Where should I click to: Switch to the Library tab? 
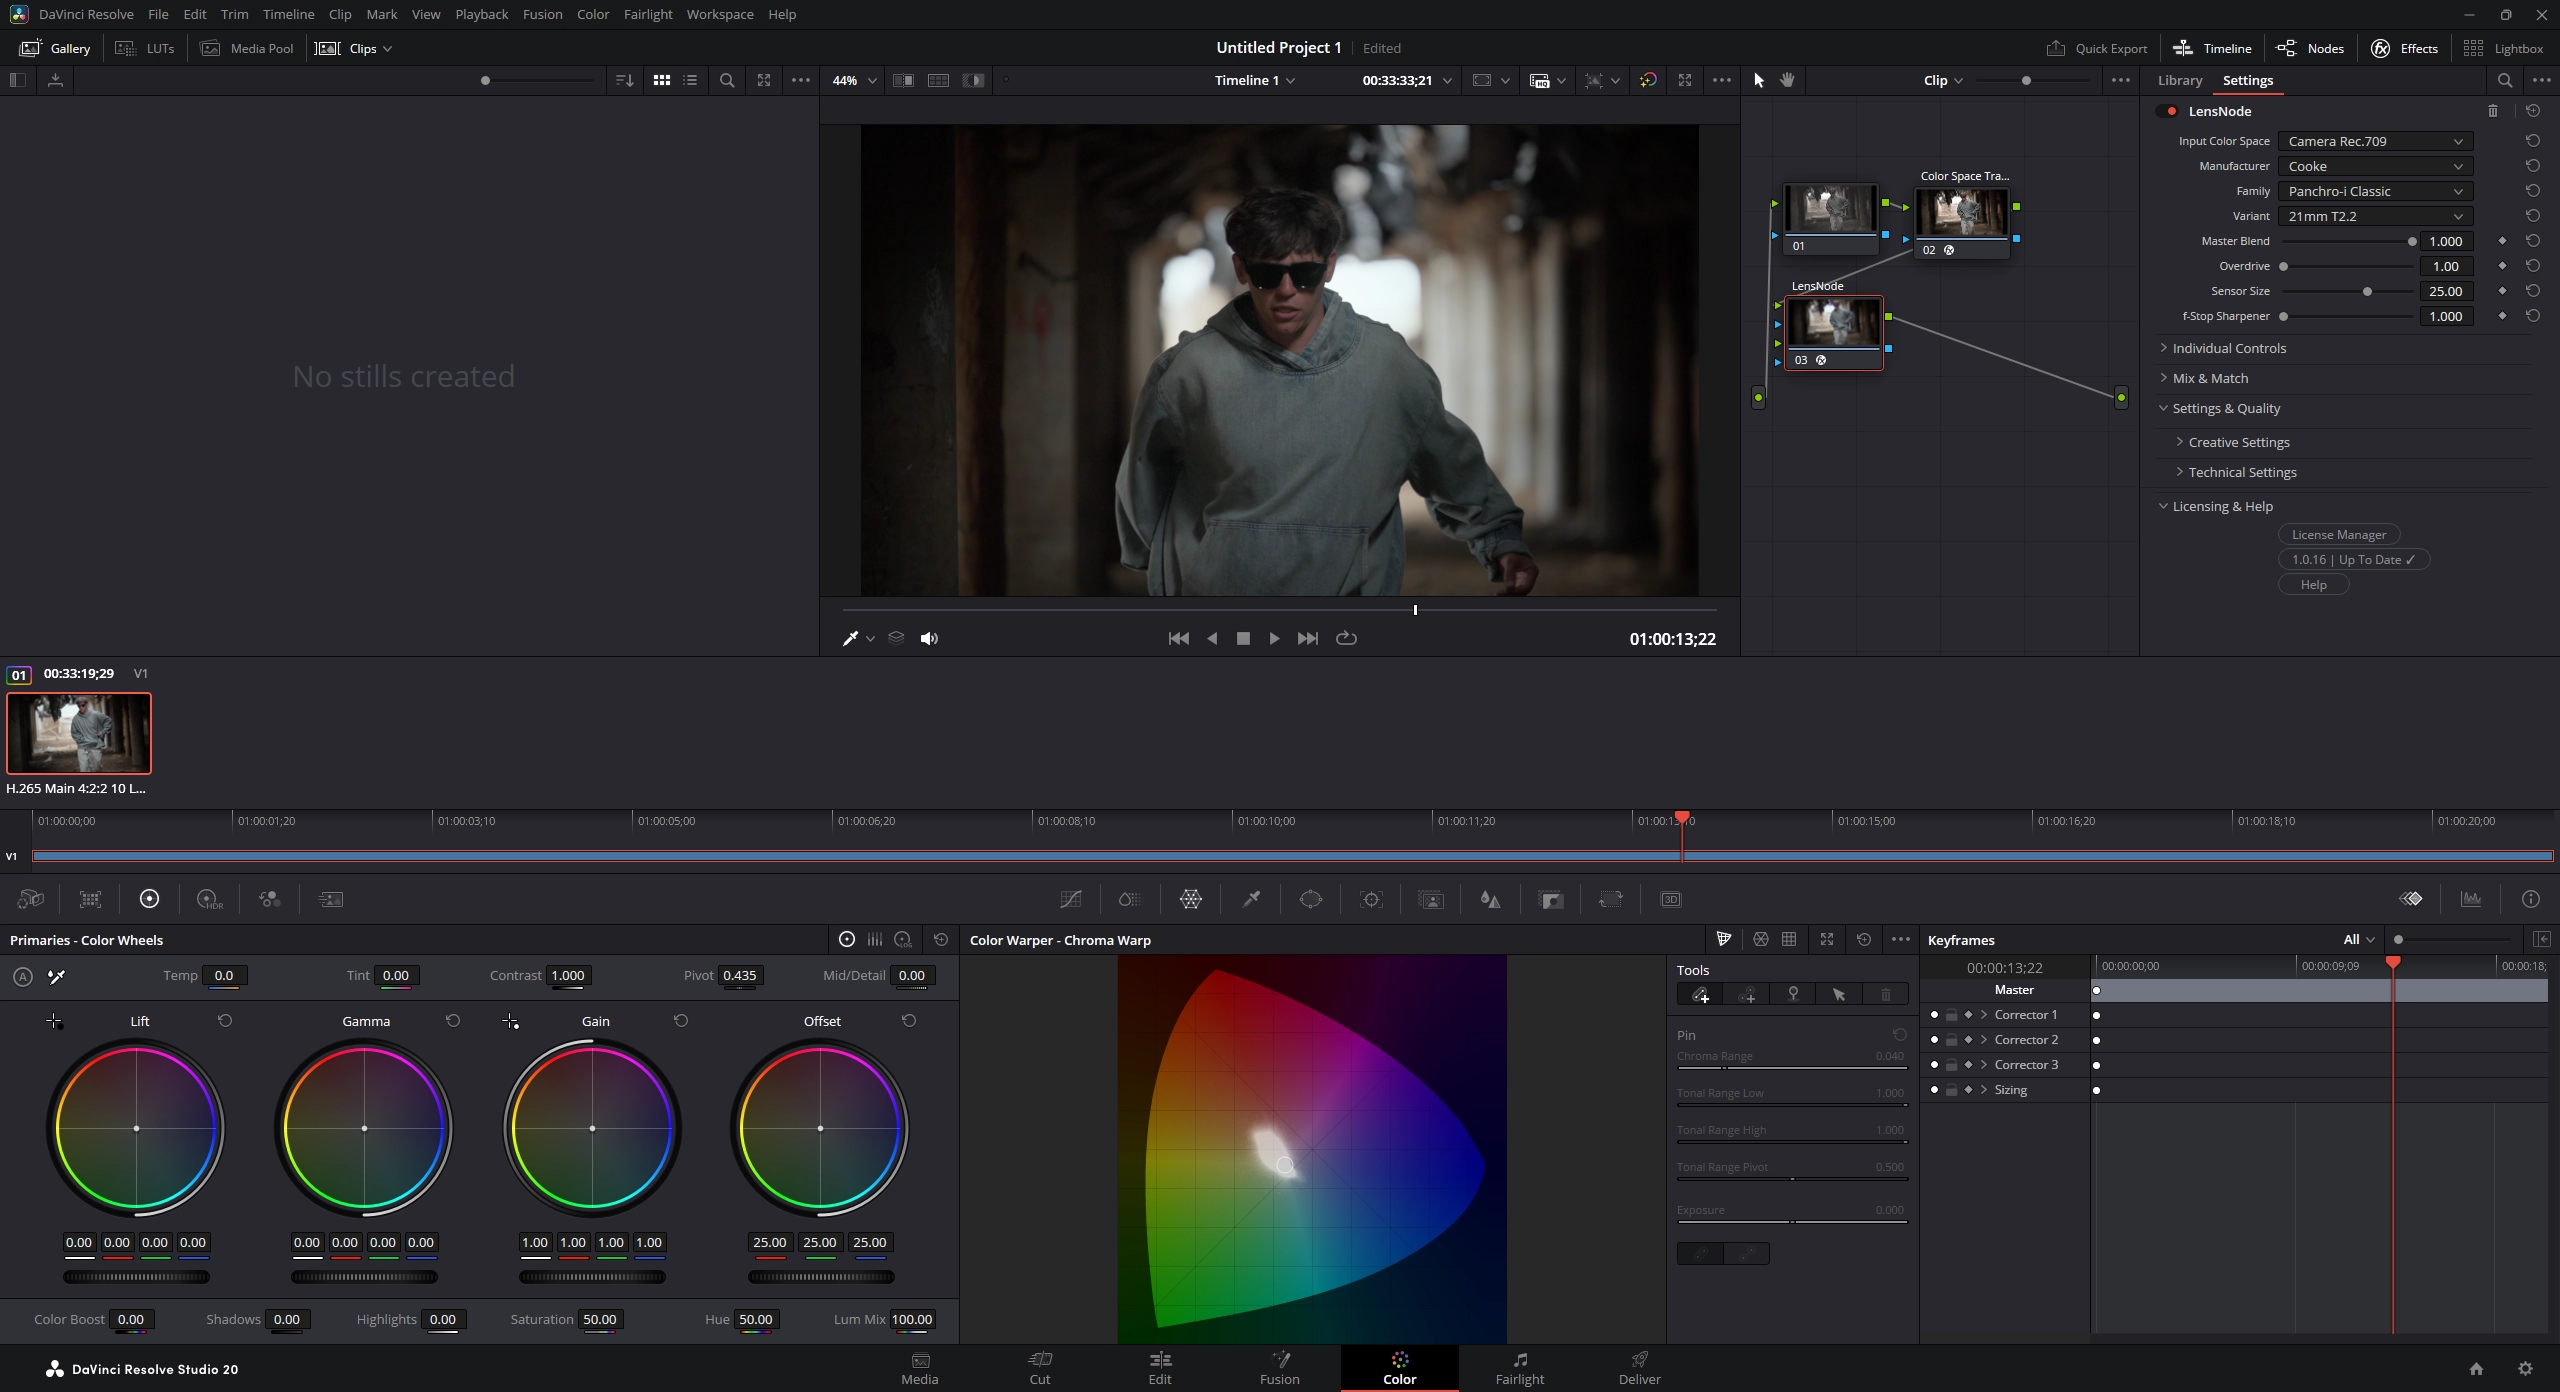click(x=2179, y=80)
